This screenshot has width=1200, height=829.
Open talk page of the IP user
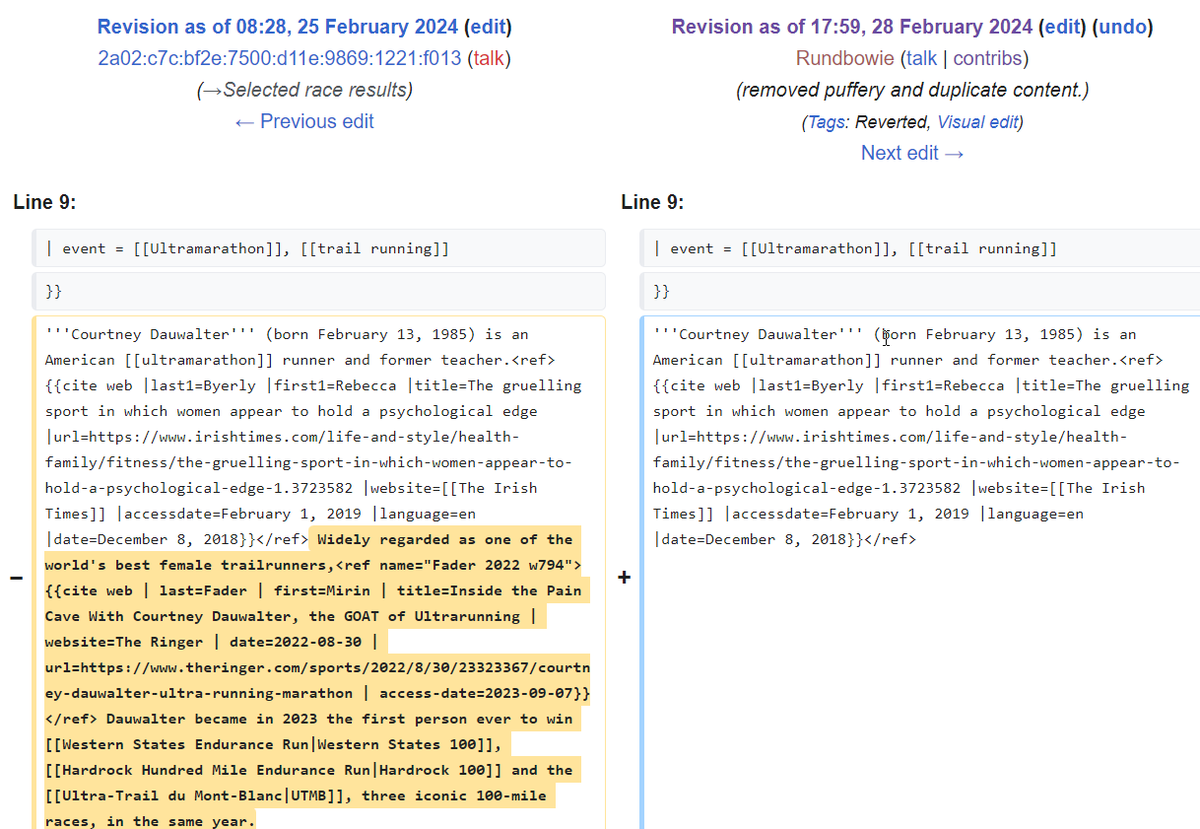coord(489,58)
